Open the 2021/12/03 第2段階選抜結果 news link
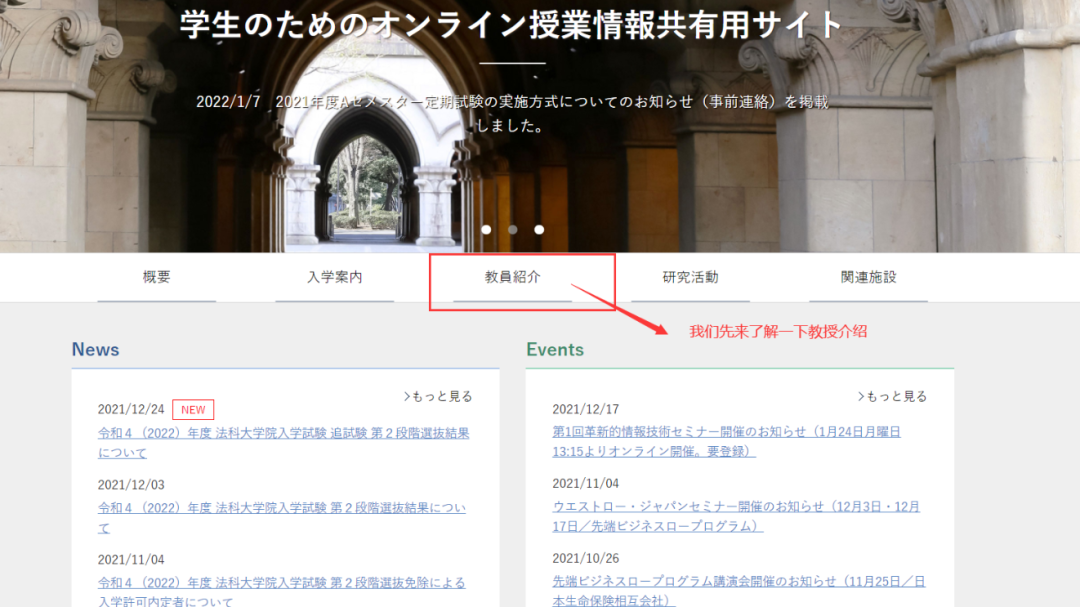The width and height of the screenshot is (1080, 607). (x=282, y=517)
